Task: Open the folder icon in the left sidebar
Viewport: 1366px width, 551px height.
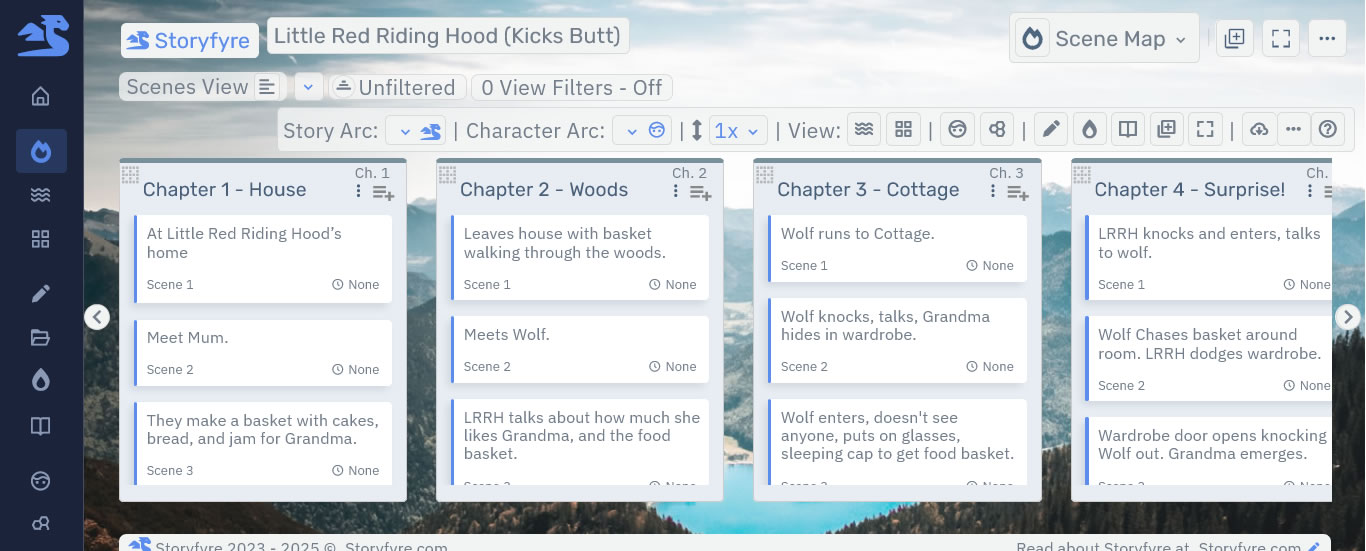Action: 40,337
